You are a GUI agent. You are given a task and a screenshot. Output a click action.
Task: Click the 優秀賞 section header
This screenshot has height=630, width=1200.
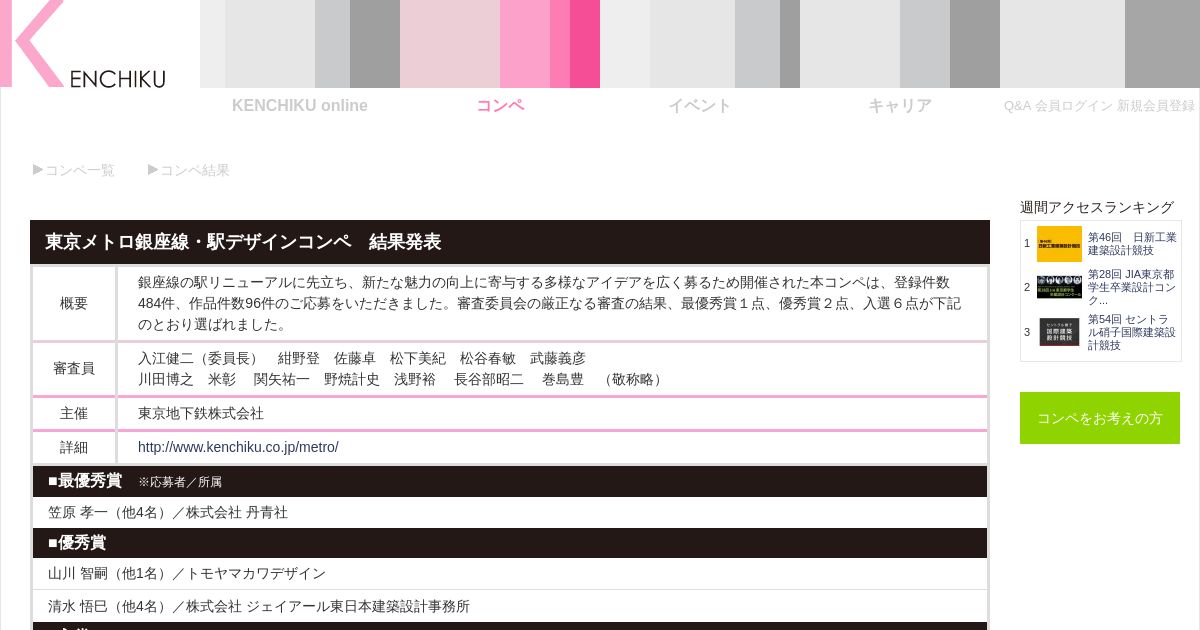click(x=77, y=543)
